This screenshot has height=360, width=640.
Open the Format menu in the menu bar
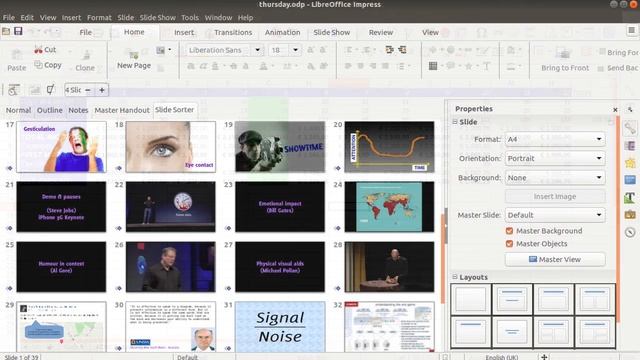[99, 18]
